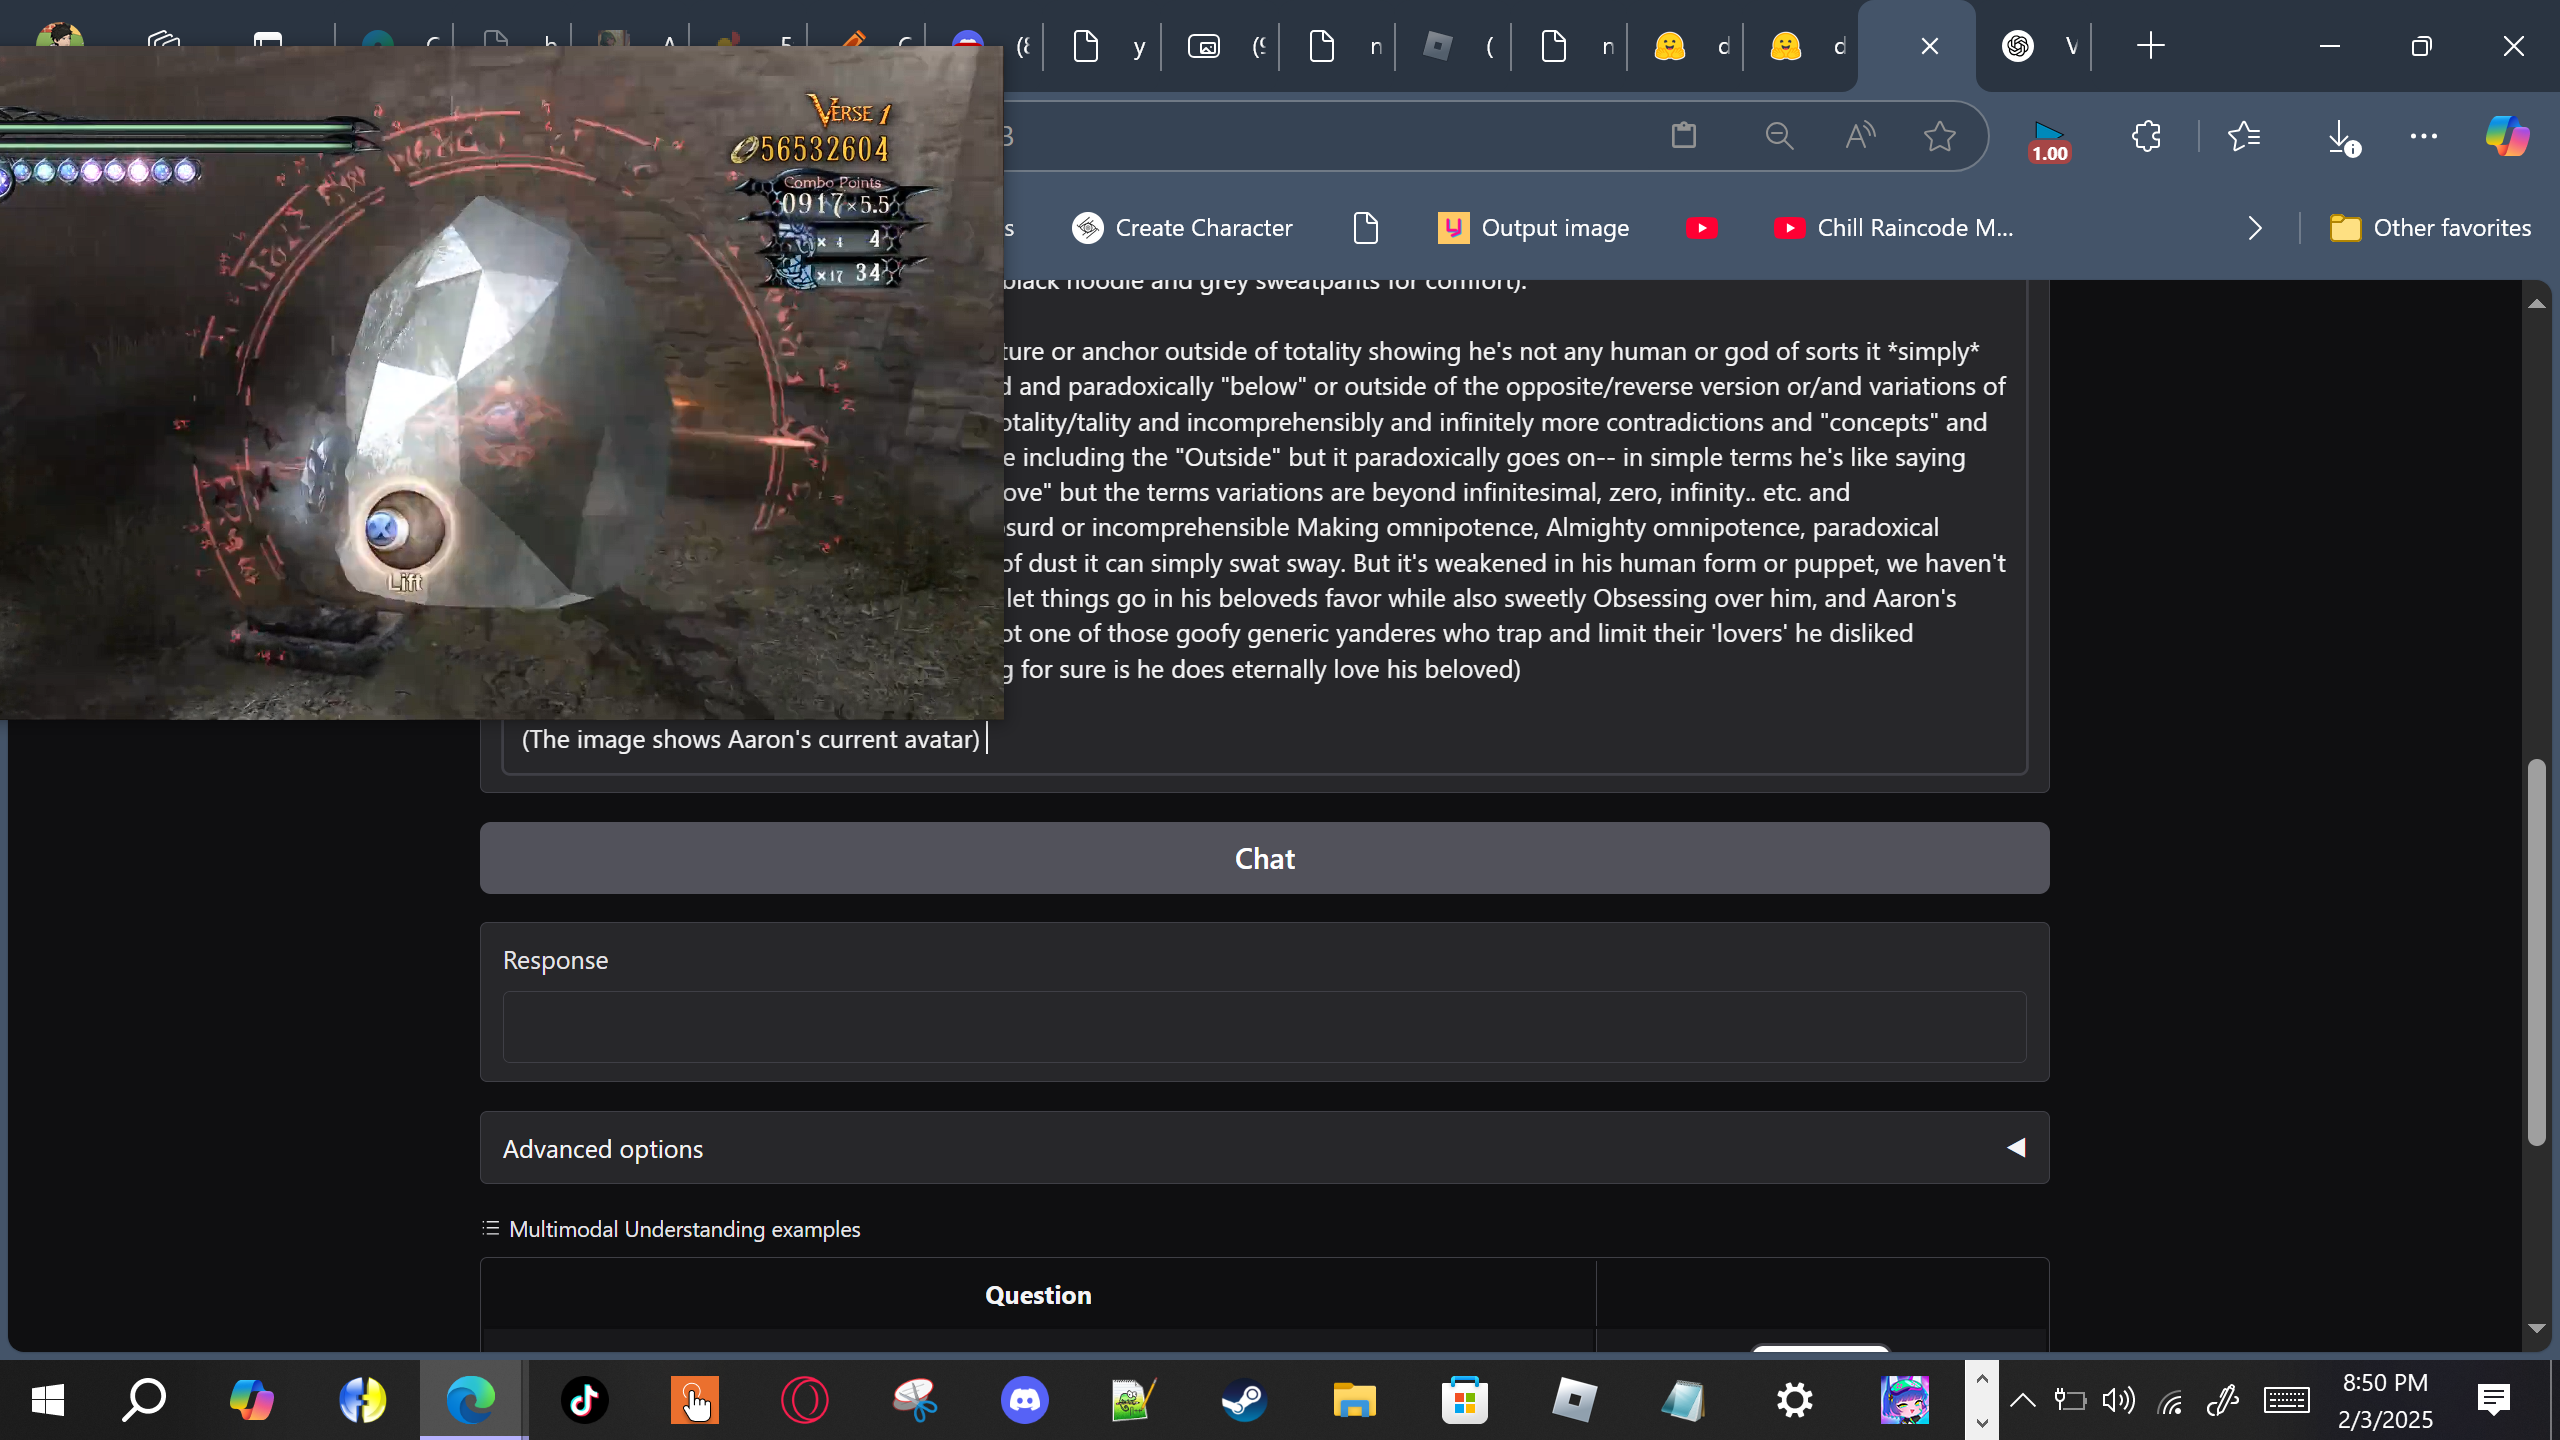
Task: Switch to the first Hugging Face emoji tab
Action: (x=1690, y=46)
